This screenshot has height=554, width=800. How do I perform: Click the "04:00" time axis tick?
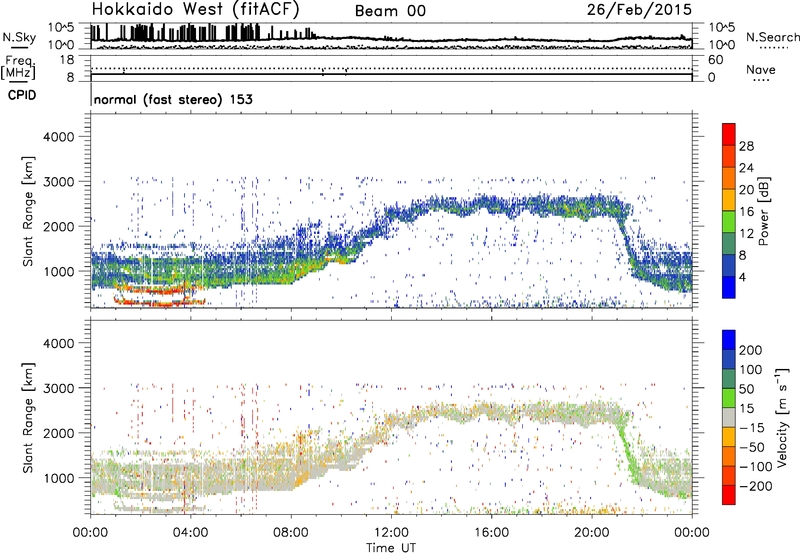[190, 533]
